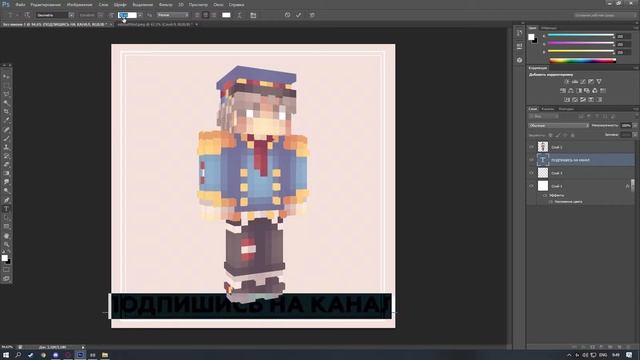Select the Rectangle shape tool
This screenshot has width=640, height=360.
point(6,227)
